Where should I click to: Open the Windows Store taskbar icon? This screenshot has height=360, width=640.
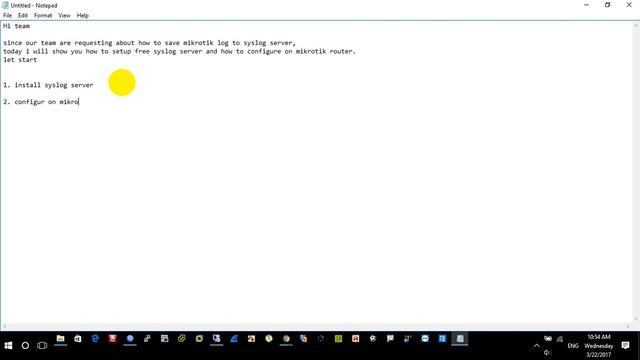78,339
